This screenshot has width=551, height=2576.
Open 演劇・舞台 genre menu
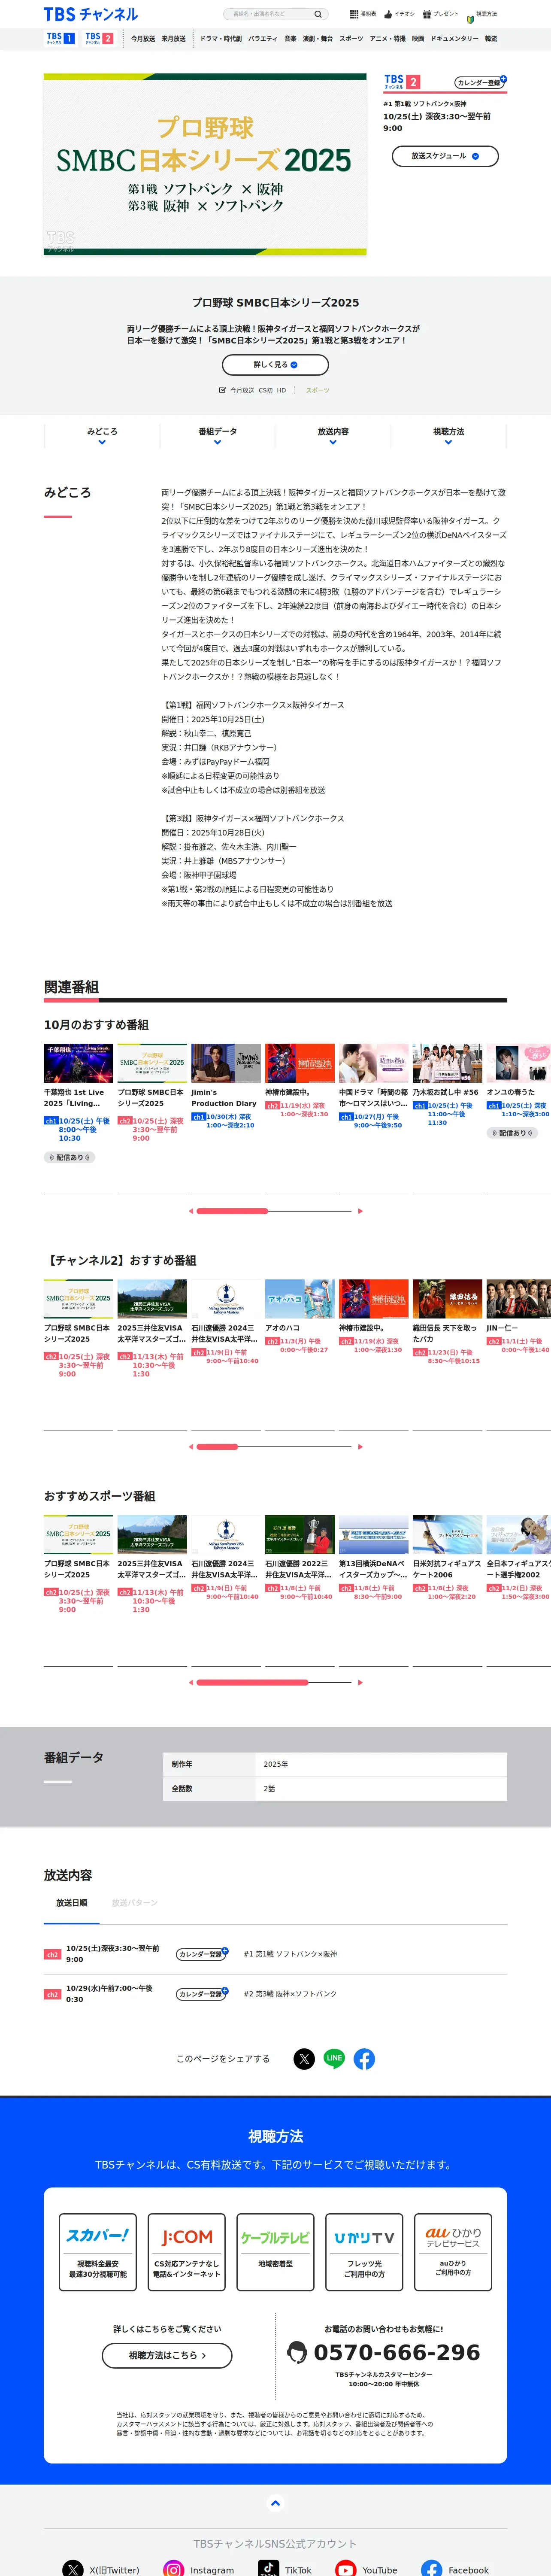pos(319,39)
